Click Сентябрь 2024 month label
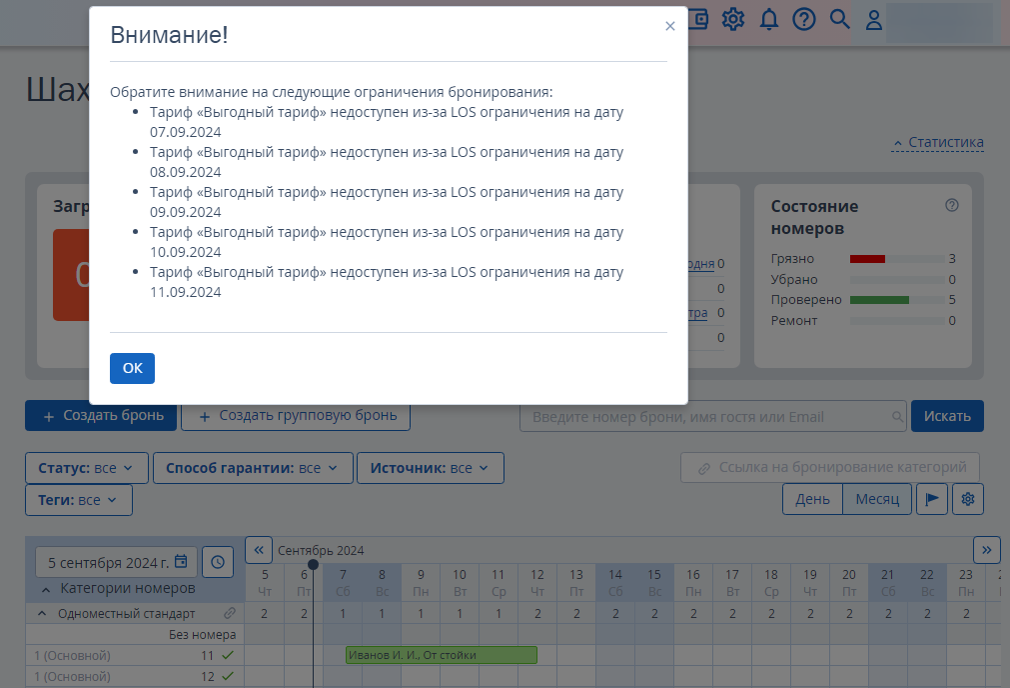1010x688 pixels. pyautogui.click(x=321, y=551)
